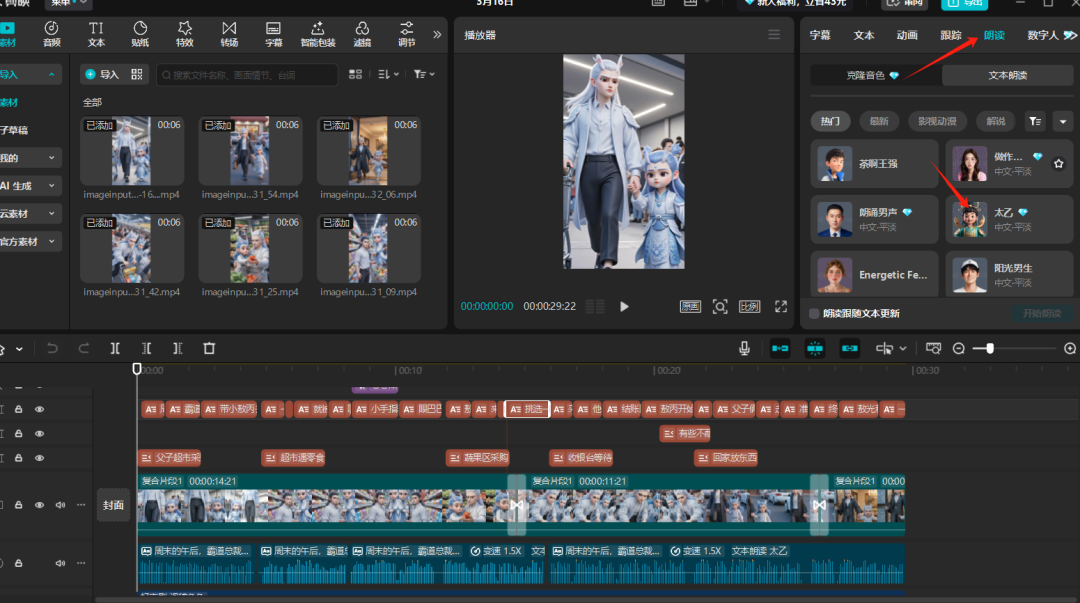The width and height of the screenshot is (1080, 603).
Task: Select the 文本朗读 tab
Action: (x=1007, y=75)
